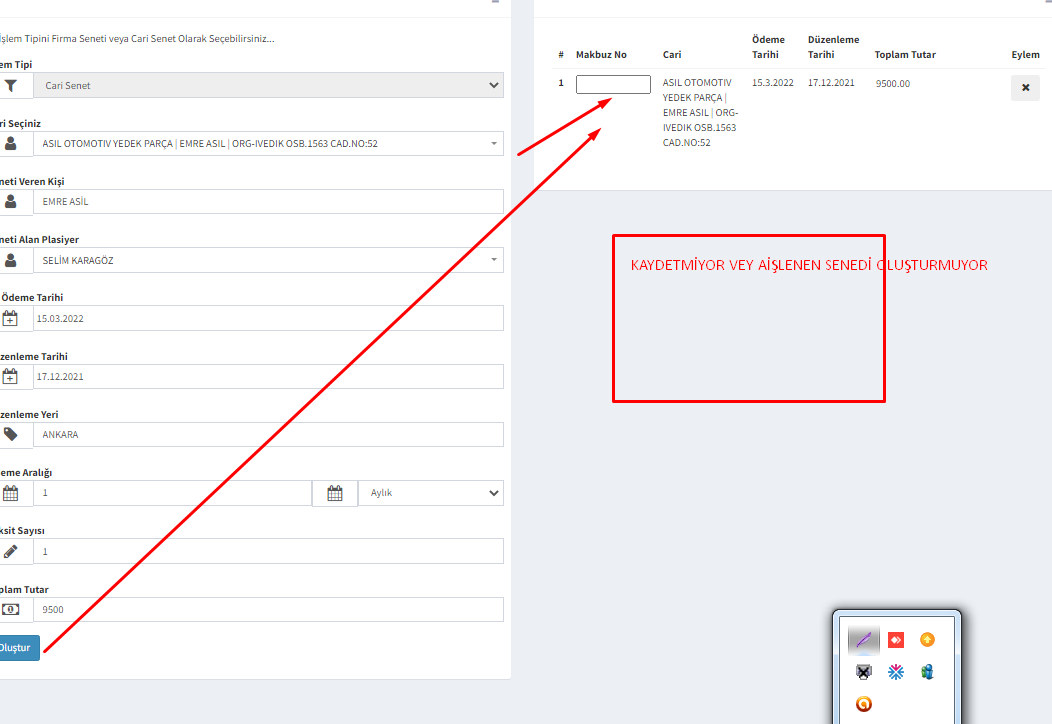
Task: Open the two-people messenger tray icon
Action: click(927, 672)
